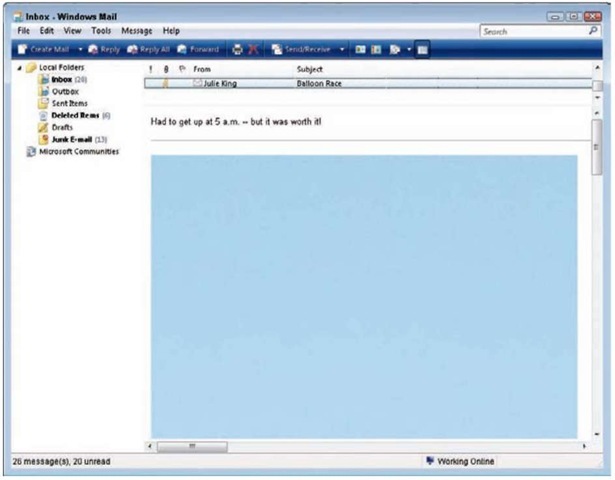Click the preview pane vertical scrollbar thumb
Image resolution: width=615 pixels, height=480 pixels.
tap(597, 147)
